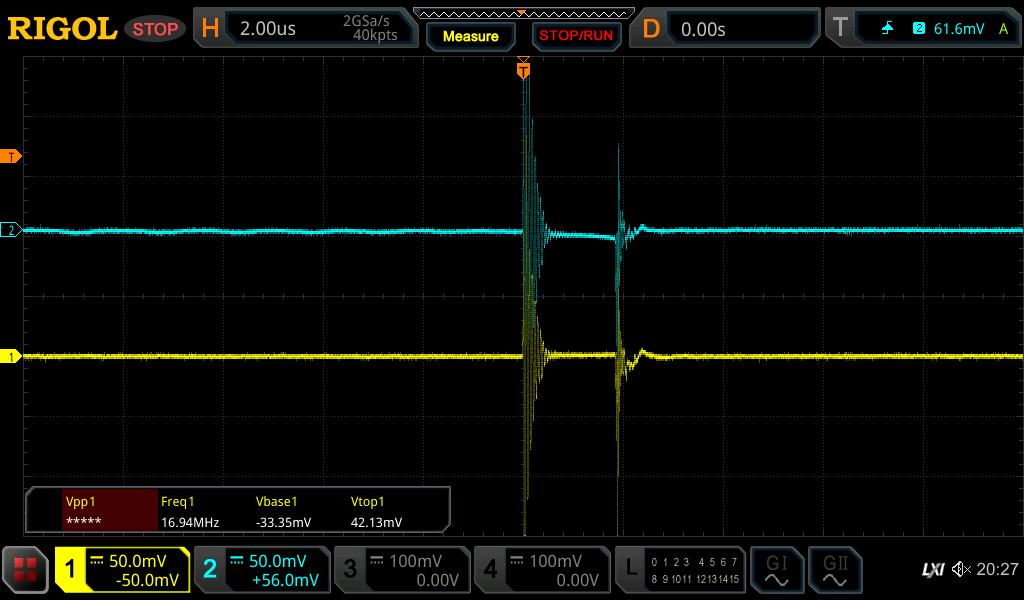The height and width of the screenshot is (600, 1024).
Task: Click the GII waveform generator icon
Action: pyautogui.click(x=834, y=570)
